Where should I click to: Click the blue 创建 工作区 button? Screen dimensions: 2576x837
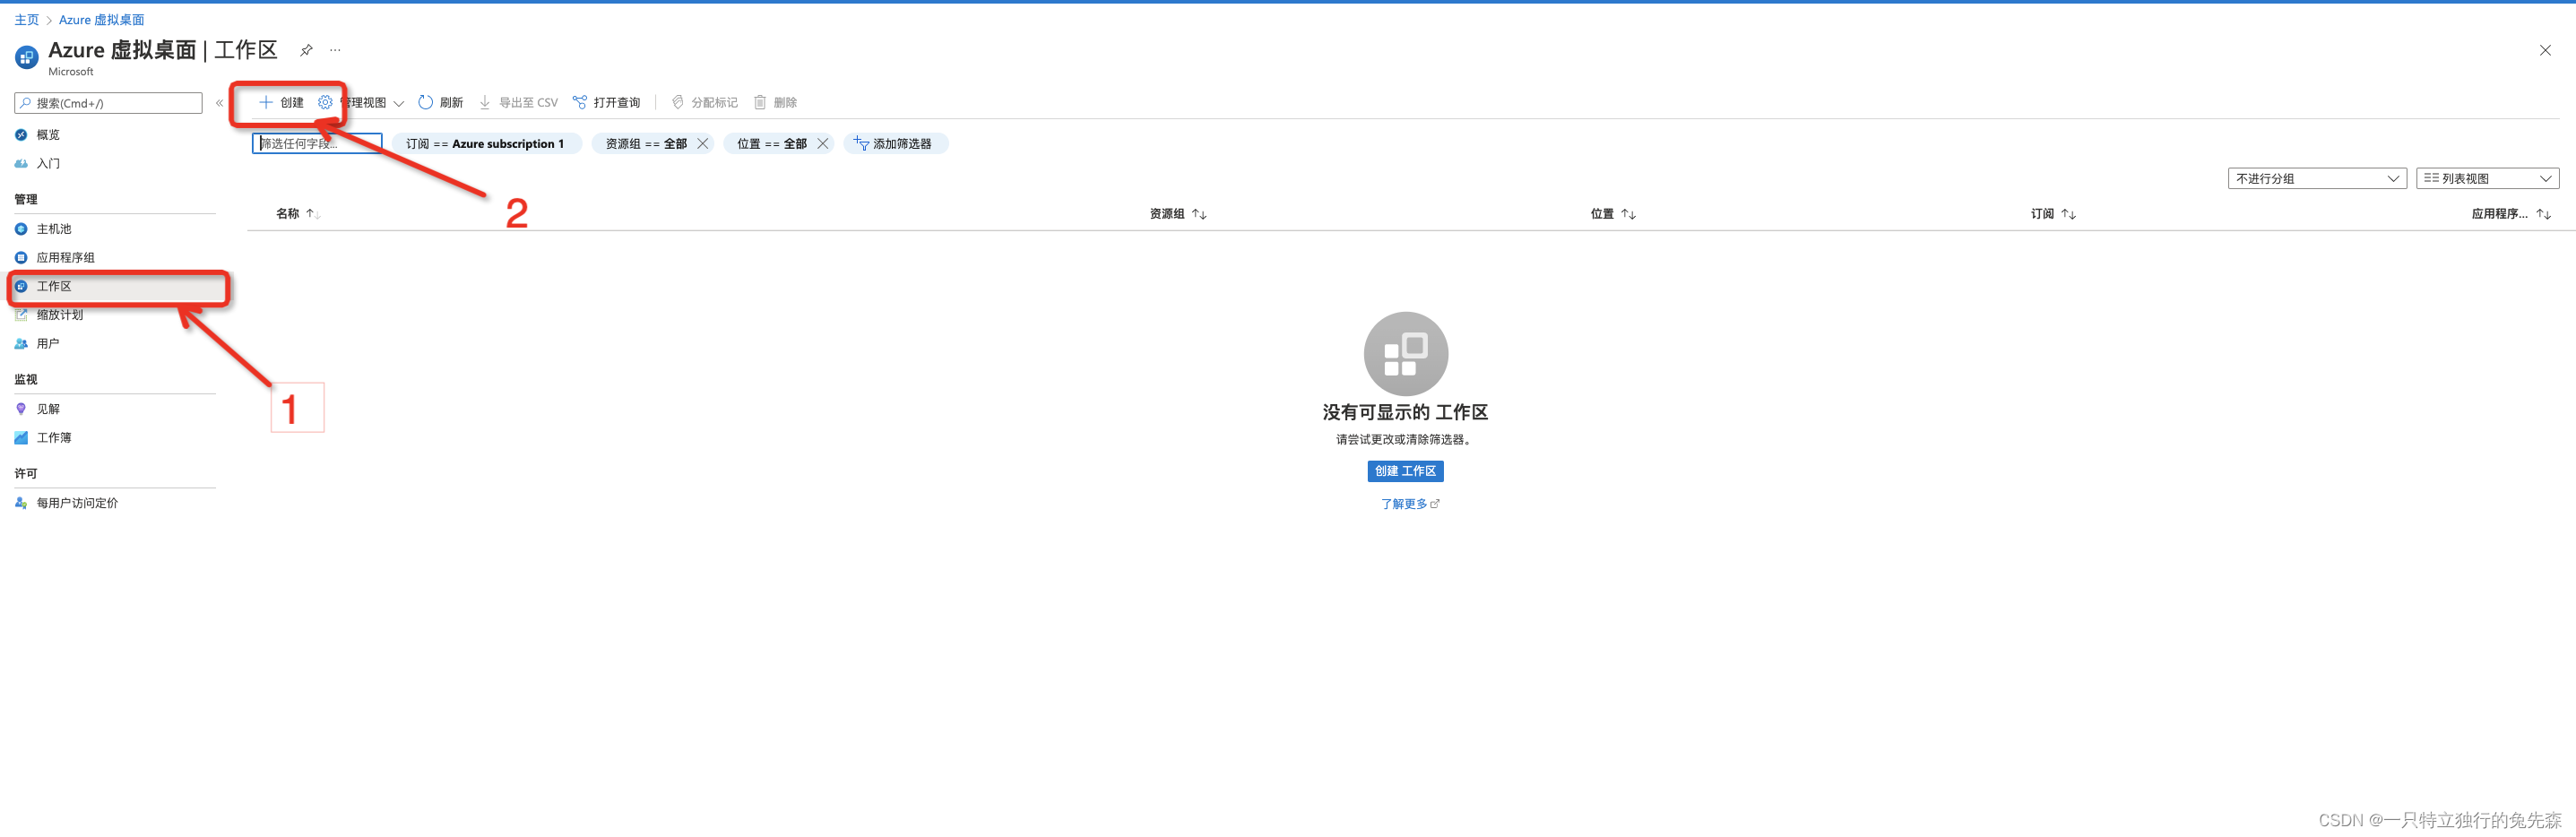click(1405, 470)
